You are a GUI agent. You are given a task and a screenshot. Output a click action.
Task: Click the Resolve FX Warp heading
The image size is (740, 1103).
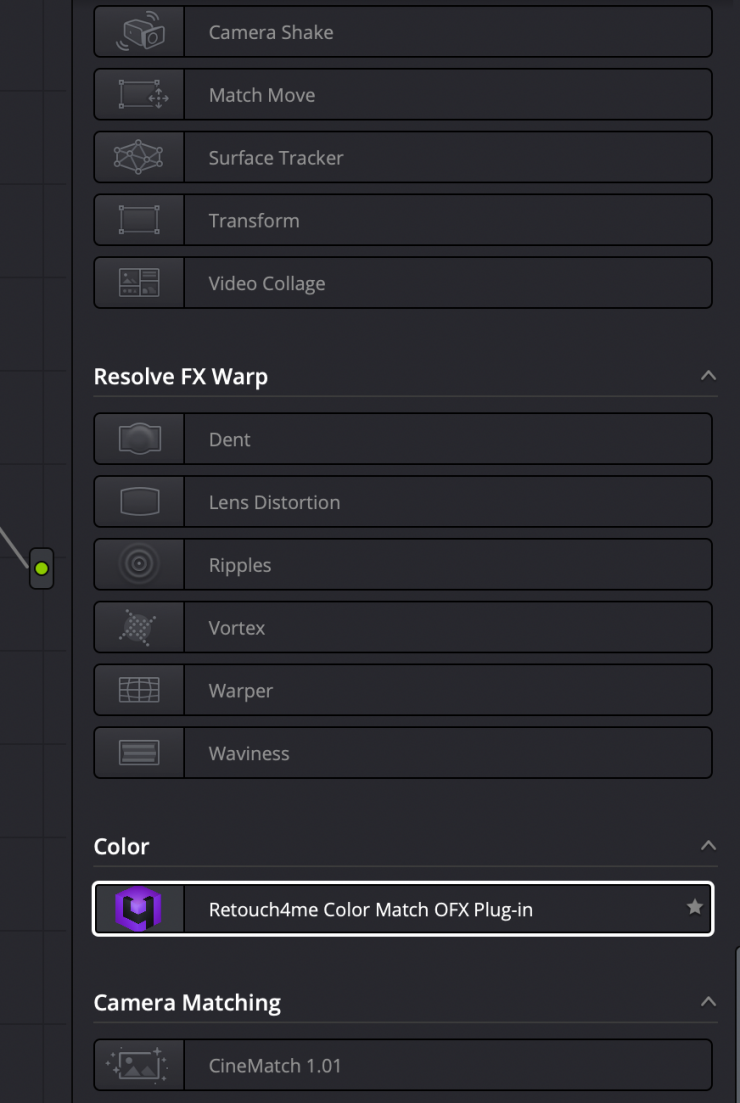[181, 377]
